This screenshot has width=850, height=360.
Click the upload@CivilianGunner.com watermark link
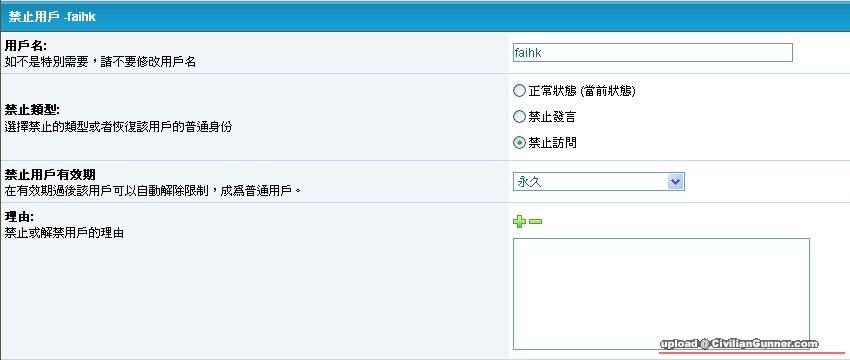pos(739,344)
